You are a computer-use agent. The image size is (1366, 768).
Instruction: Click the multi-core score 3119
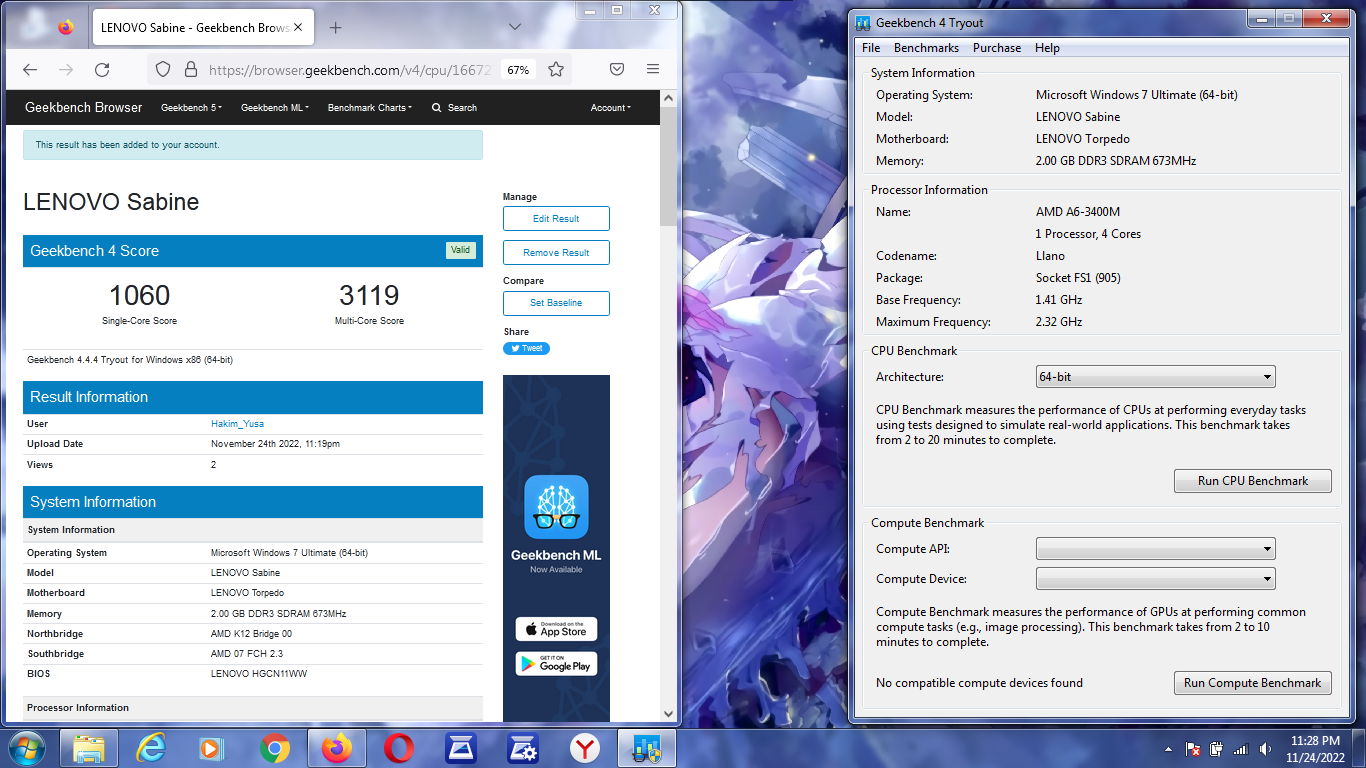coord(369,295)
